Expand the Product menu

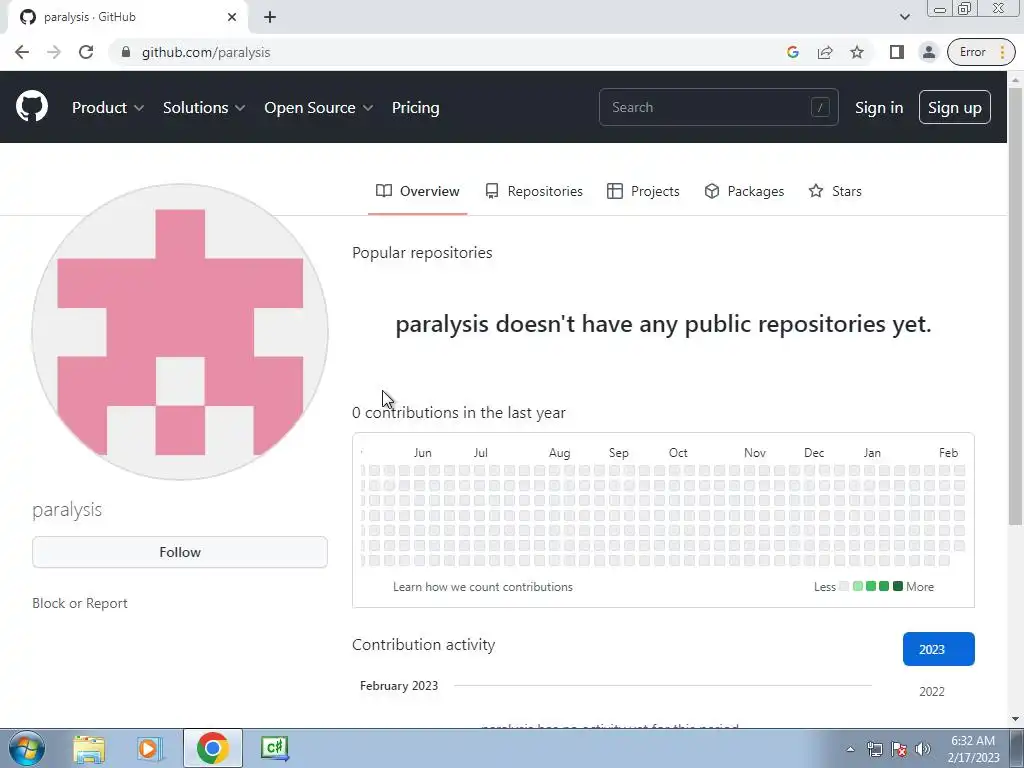[x=108, y=108]
